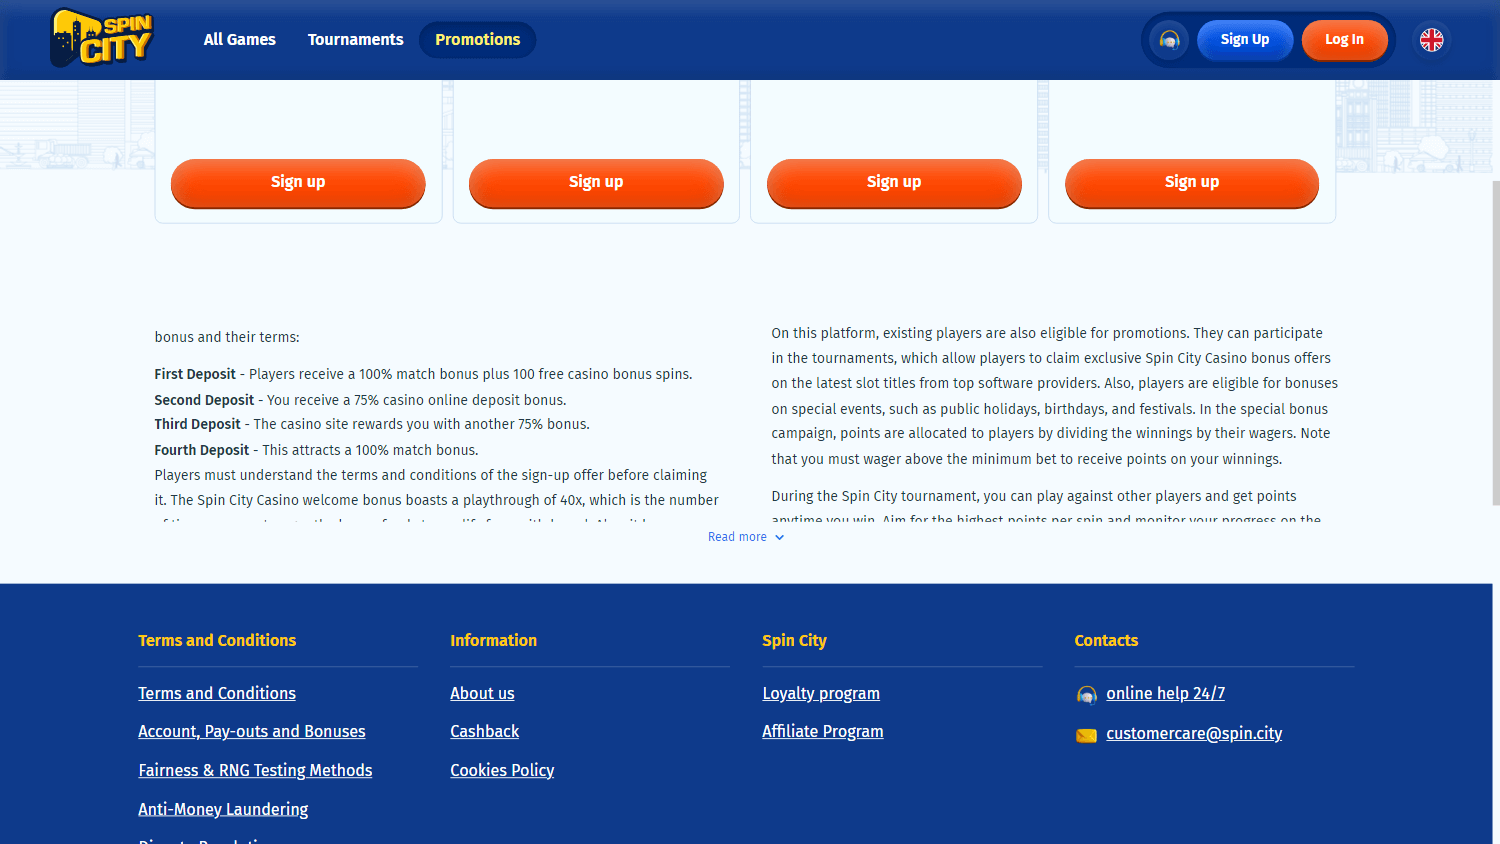Image resolution: width=1500 pixels, height=844 pixels.
Task: Click customercare@spin.city email link
Action: pos(1194,733)
